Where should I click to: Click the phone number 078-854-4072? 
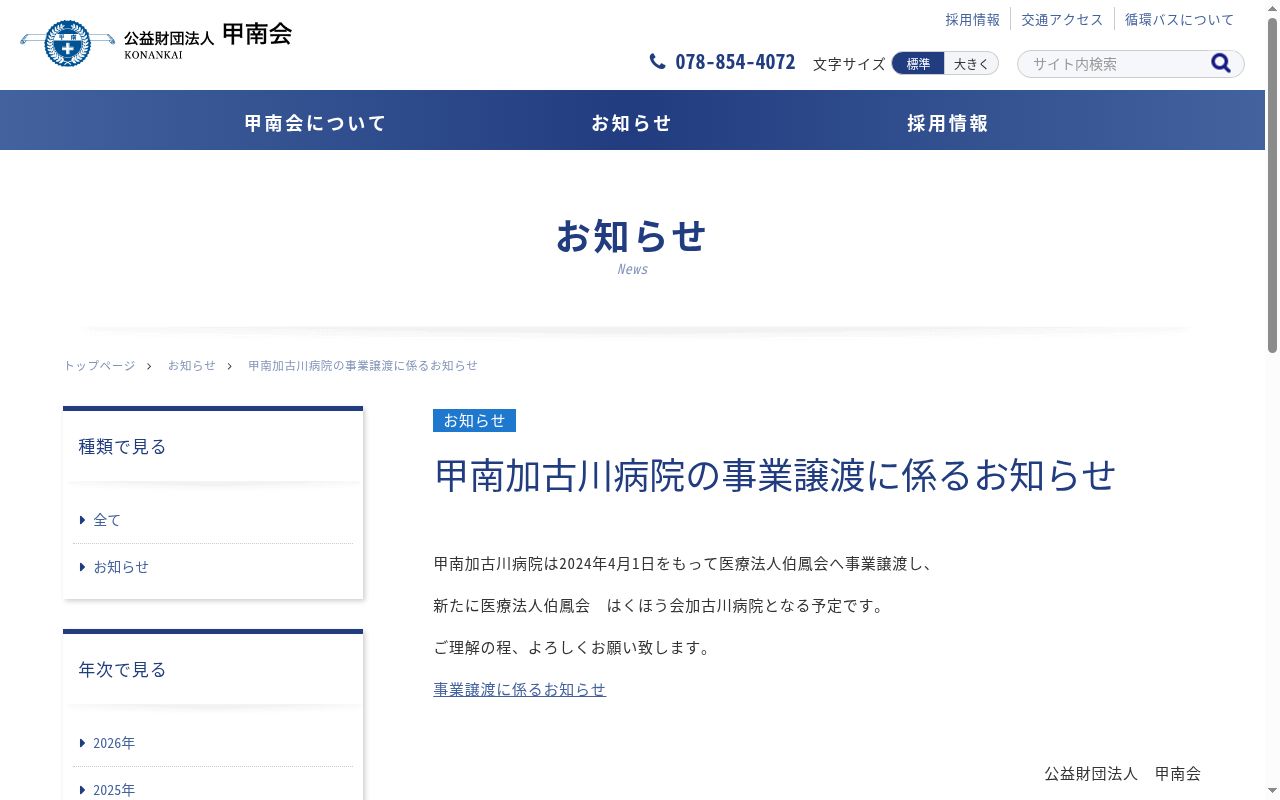735,62
